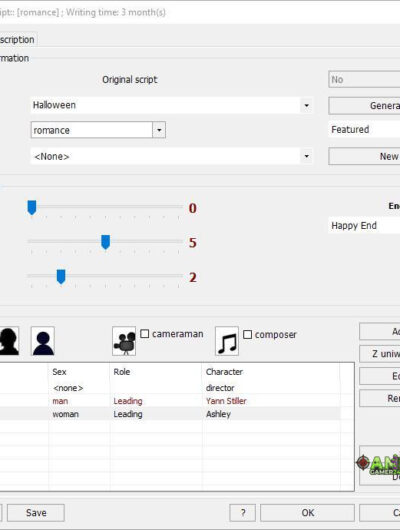
Task: Click the Save button
Action: 36,513
